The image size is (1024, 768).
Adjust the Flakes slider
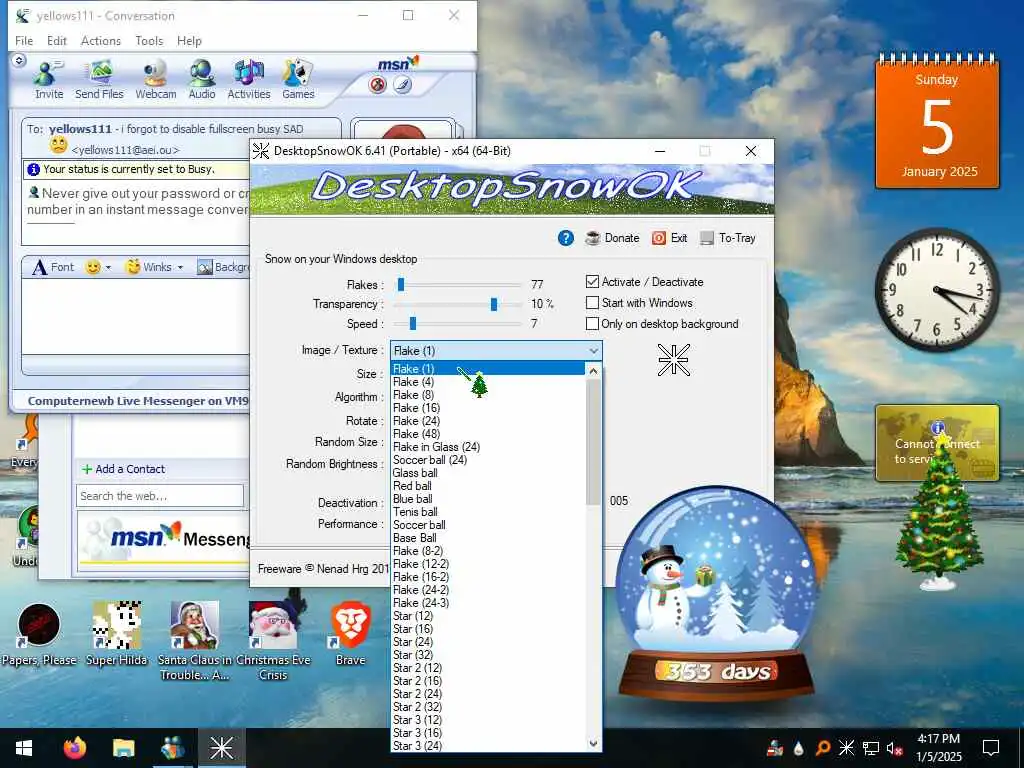[x=401, y=284]
